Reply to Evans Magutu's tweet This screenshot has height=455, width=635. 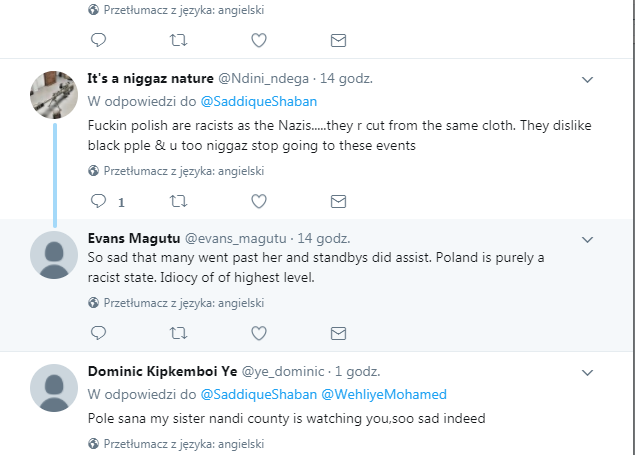coord(98,332)
